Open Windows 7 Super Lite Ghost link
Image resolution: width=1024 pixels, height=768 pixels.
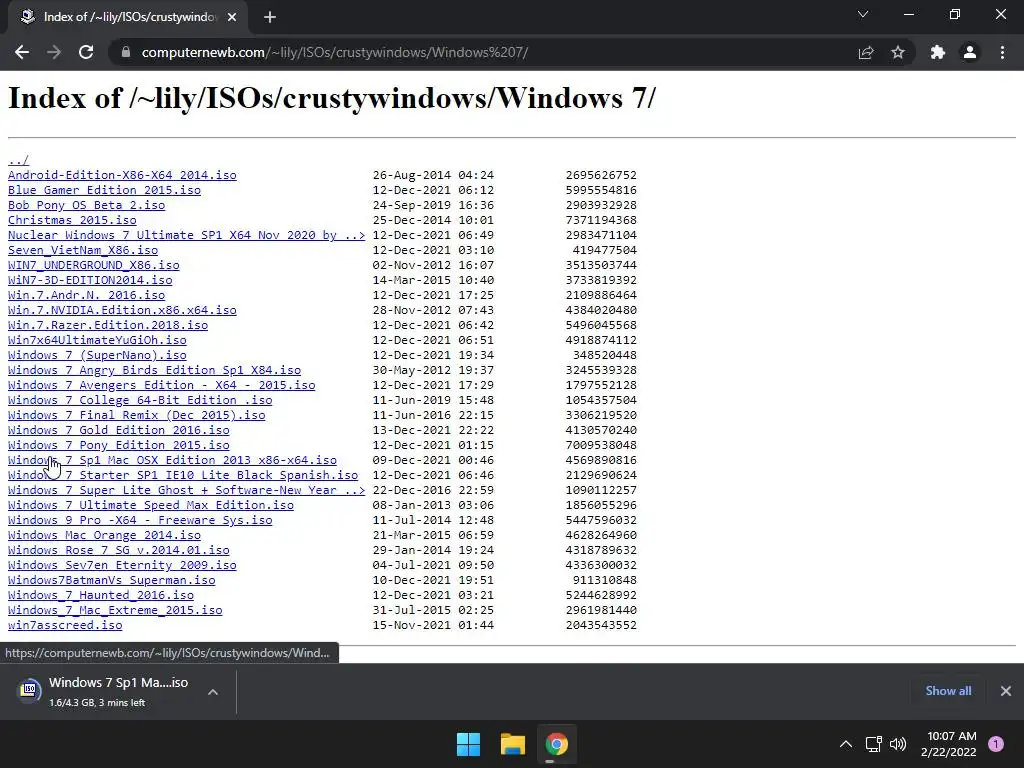point(187,490)
